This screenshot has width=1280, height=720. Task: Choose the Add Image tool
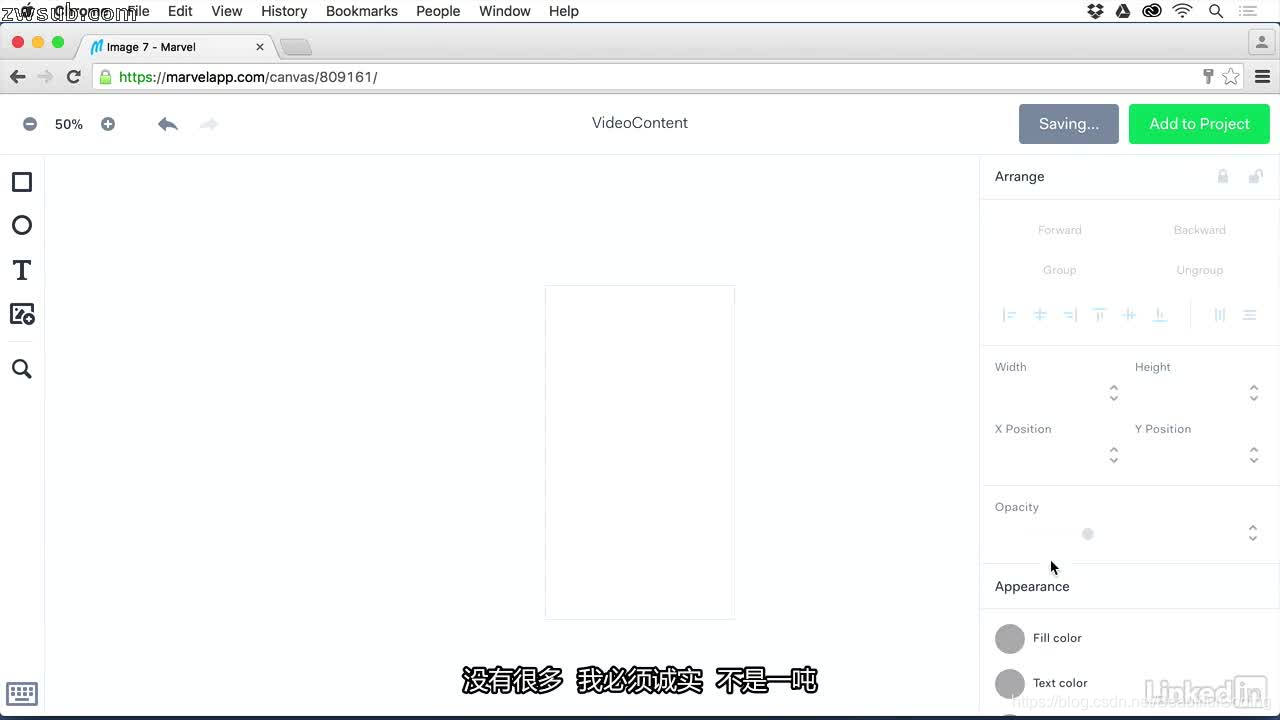click(x=22, y=314)
